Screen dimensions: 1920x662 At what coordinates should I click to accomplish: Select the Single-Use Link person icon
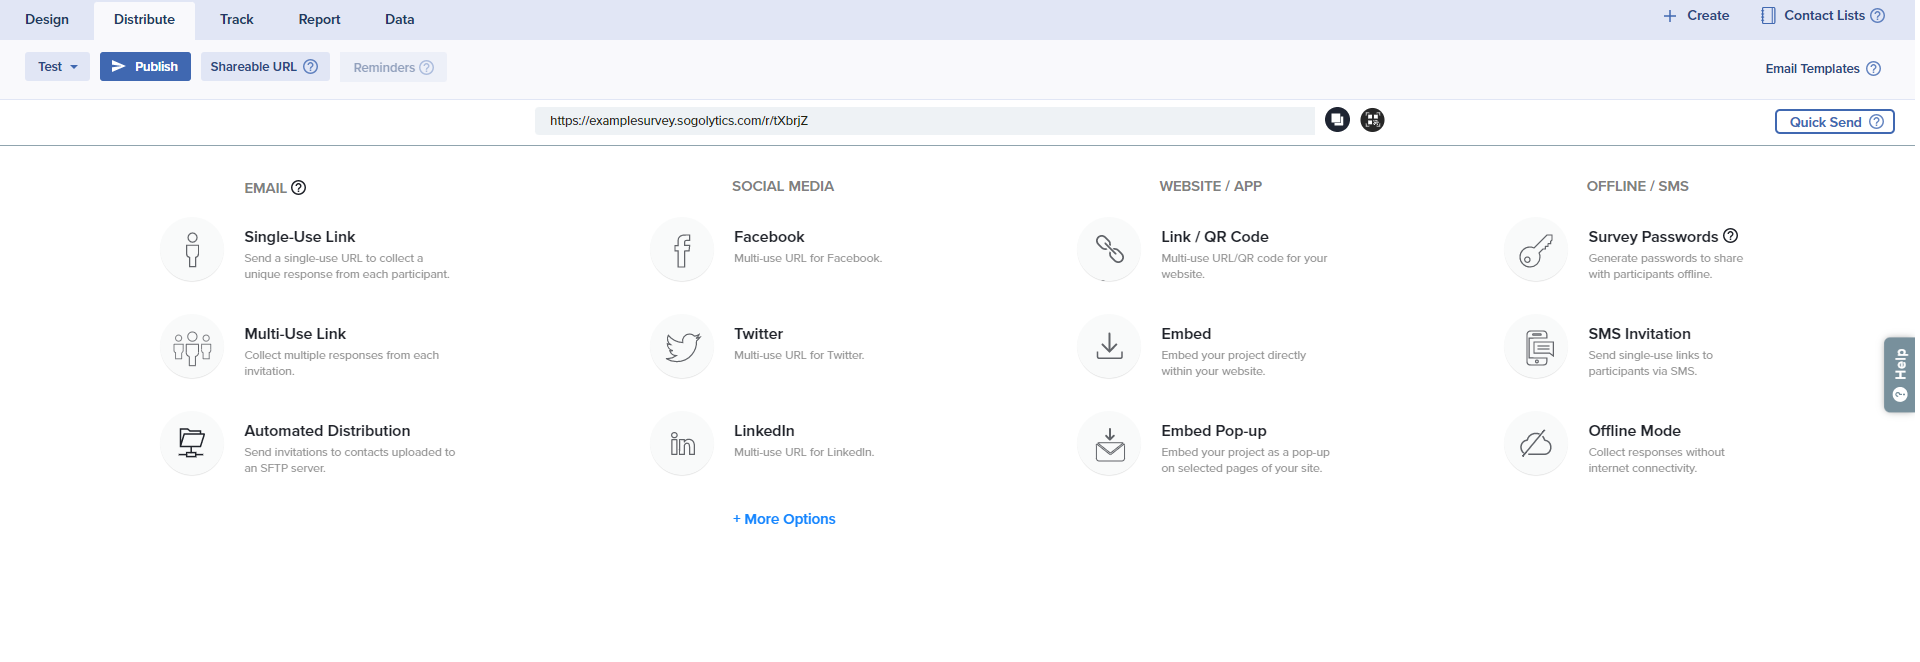pos(192,250)
